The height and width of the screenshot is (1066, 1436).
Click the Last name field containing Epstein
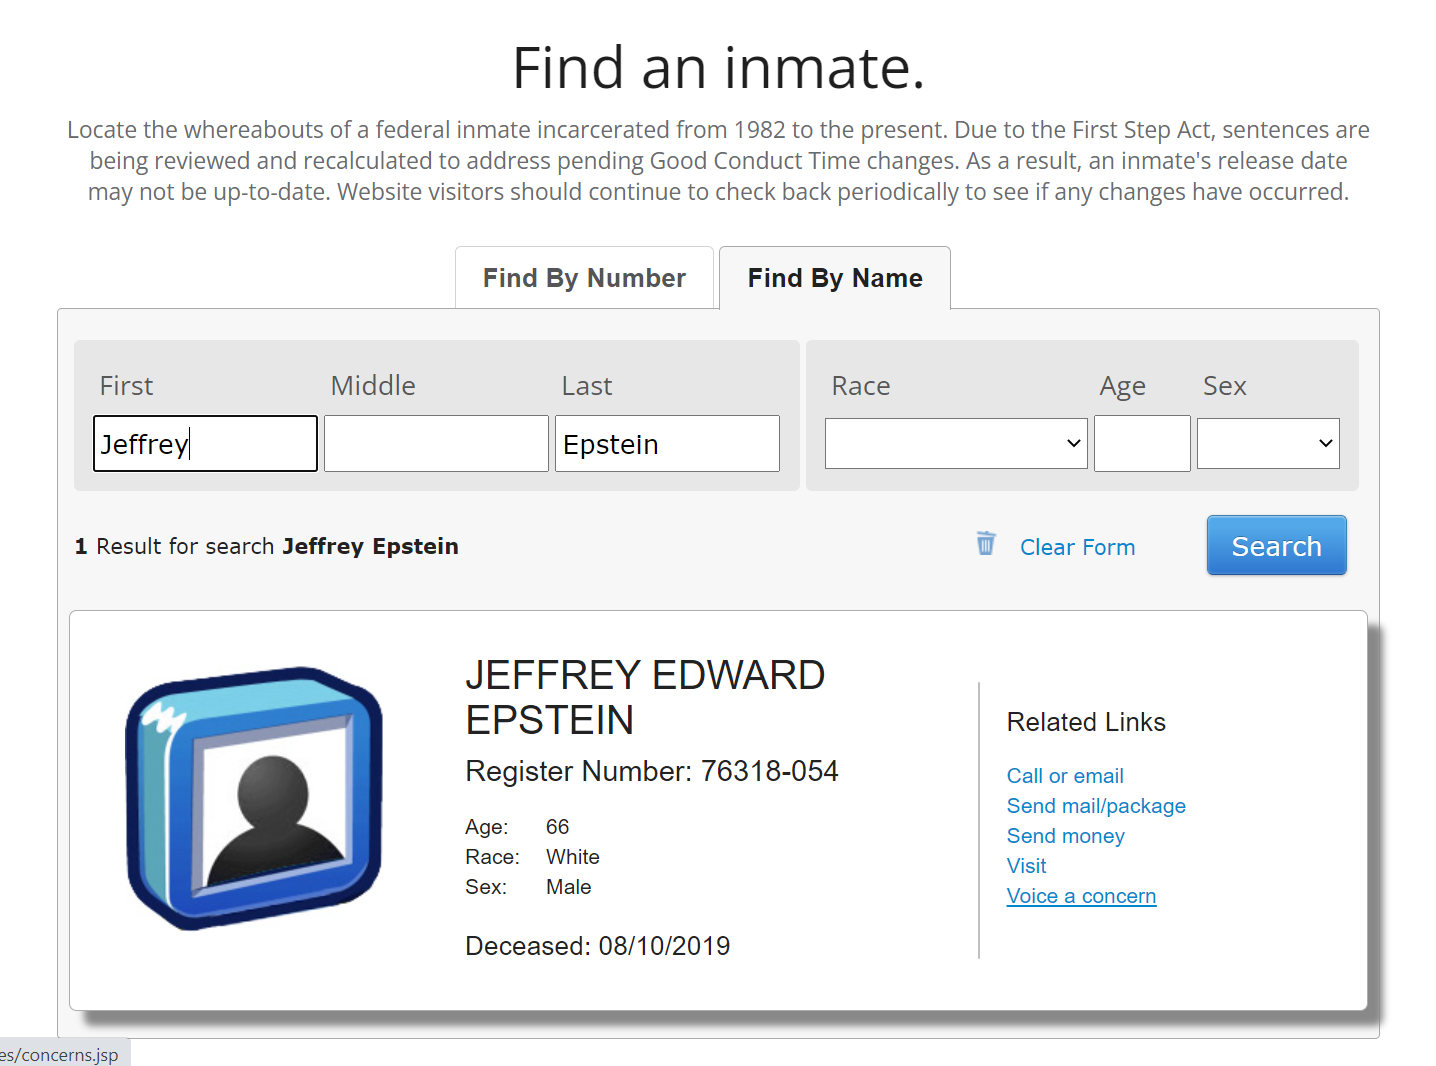pos(667,443)
